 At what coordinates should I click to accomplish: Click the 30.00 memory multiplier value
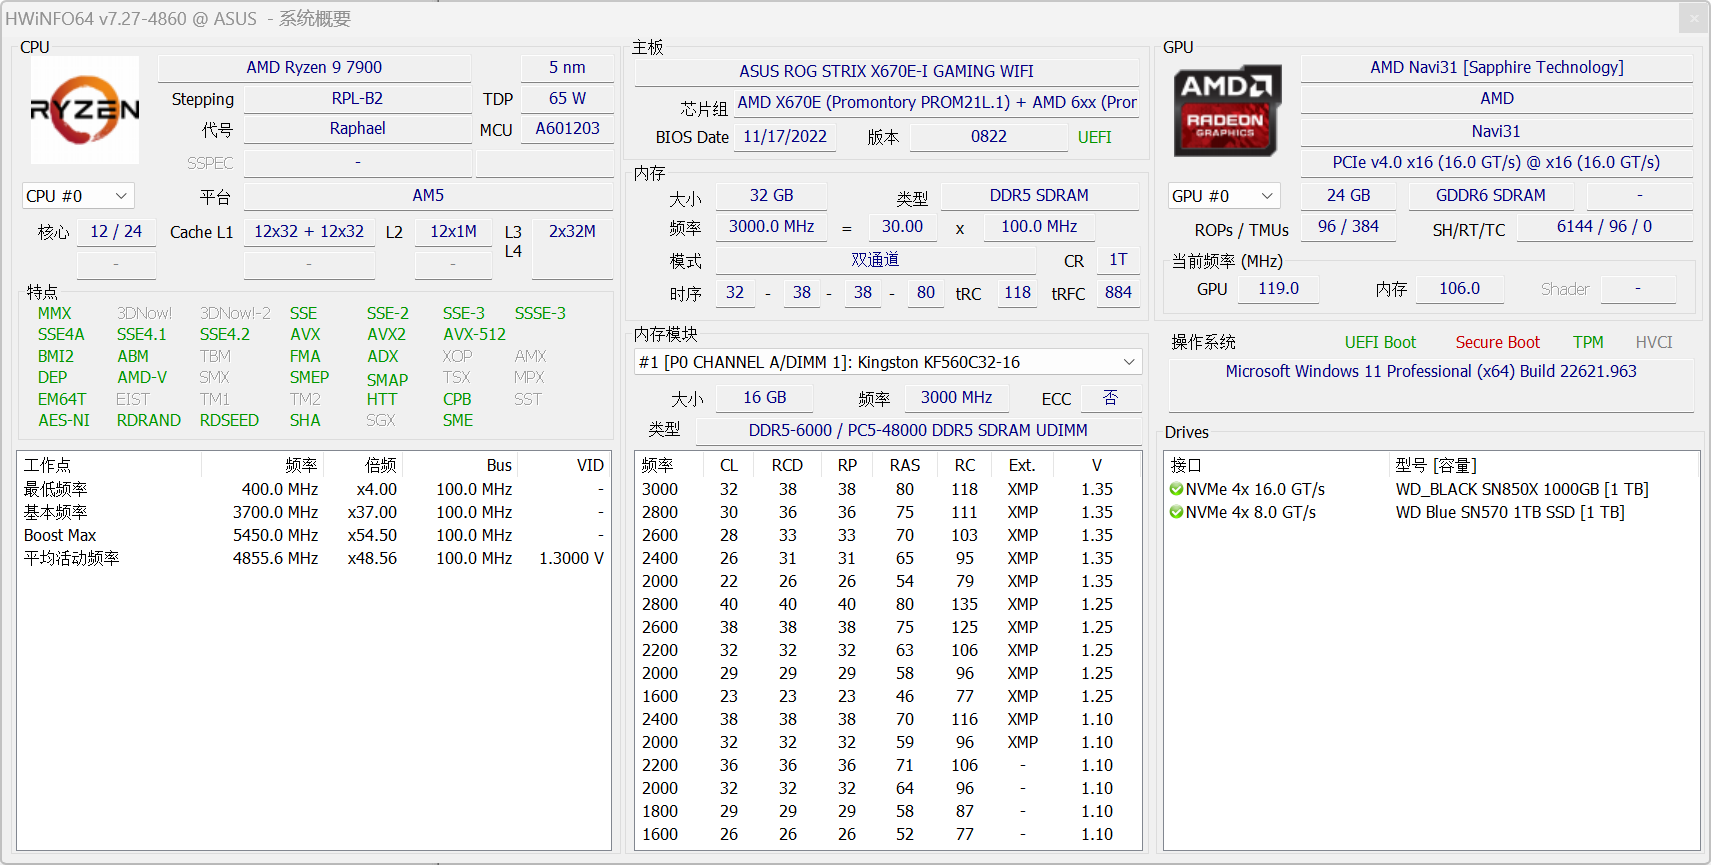(x=902, y=226)
